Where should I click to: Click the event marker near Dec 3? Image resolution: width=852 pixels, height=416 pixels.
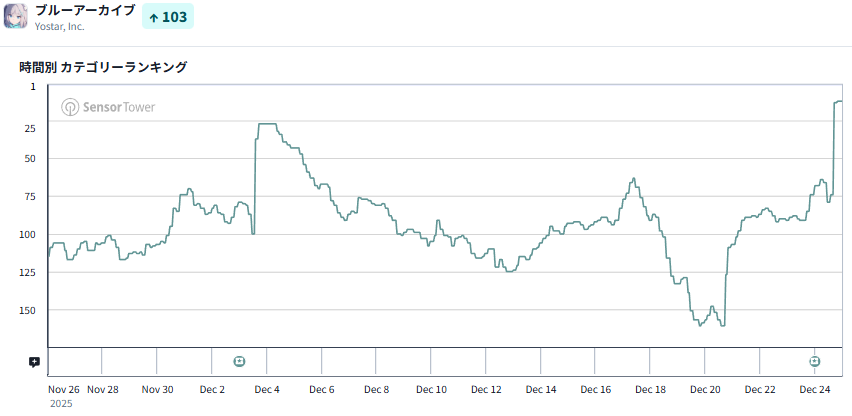pyautogui.click(x=239, y=361)
